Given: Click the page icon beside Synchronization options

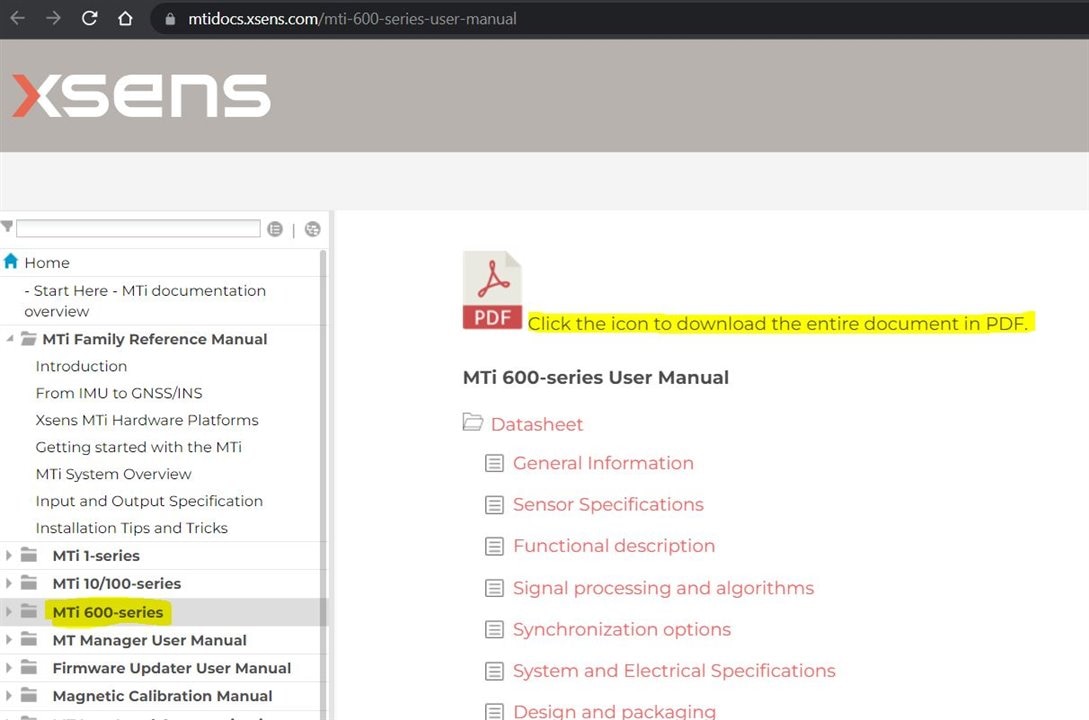Looking at the screenshot, I should click(494, 630).
